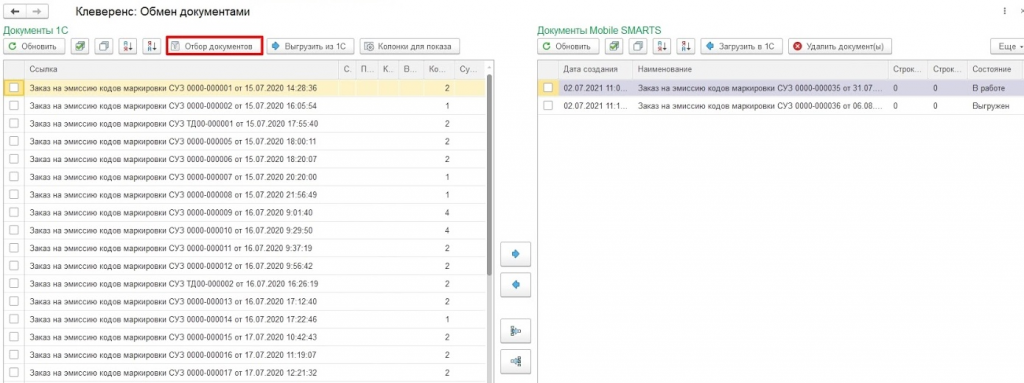This screenshot has height=383, width=1024.
Task: Tick checkbox for order СУЗ ТД00-000001
Action: pyautogui.click(x=14, y=124)
